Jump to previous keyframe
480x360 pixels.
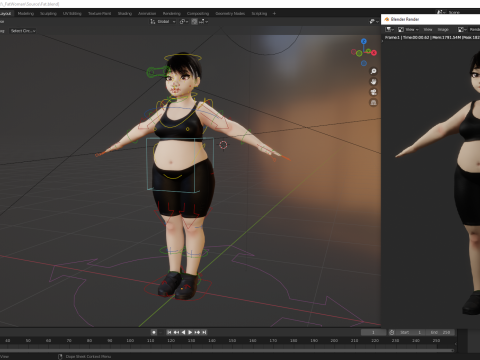176,332
